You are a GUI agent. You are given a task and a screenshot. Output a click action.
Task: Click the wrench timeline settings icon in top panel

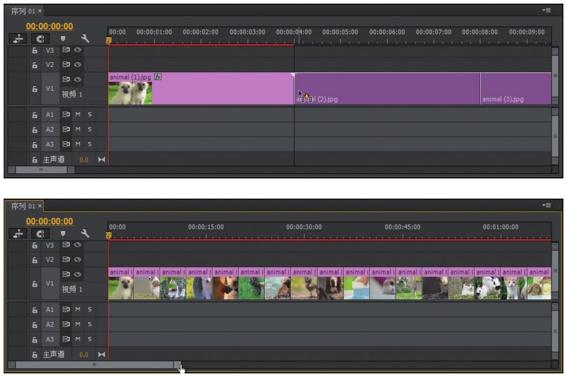tap(85, 39)
